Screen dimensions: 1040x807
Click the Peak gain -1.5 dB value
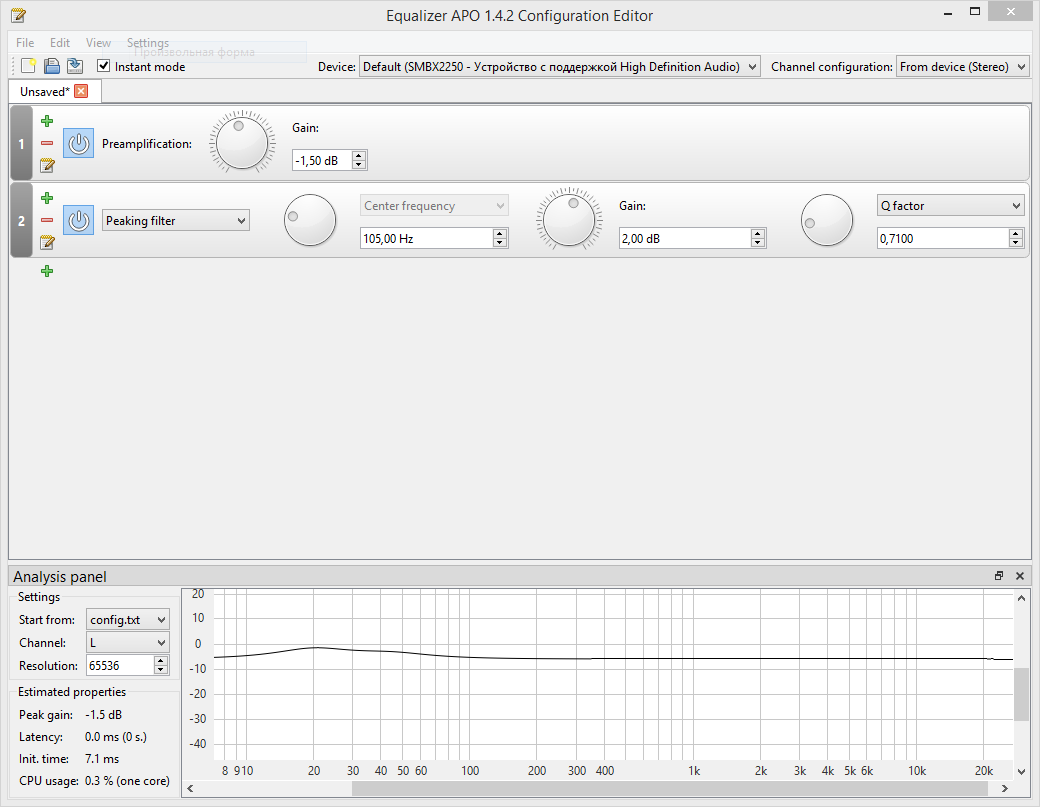[x=103, y=715]
